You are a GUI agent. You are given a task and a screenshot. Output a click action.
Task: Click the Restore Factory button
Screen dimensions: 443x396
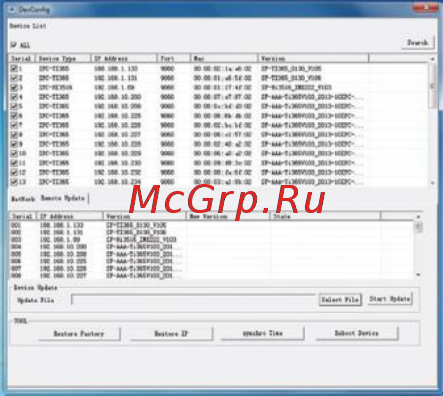point(79,334)
